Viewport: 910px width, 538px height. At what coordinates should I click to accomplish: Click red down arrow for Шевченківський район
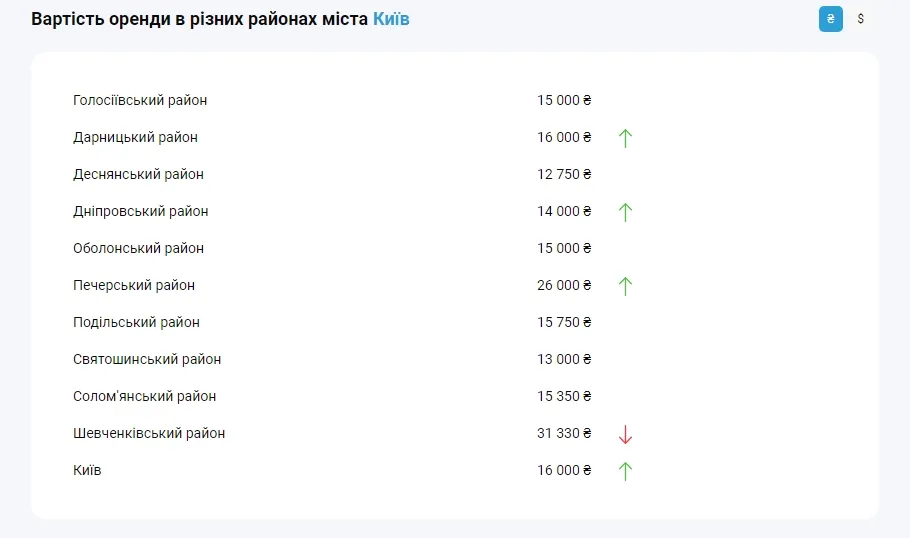625,434
